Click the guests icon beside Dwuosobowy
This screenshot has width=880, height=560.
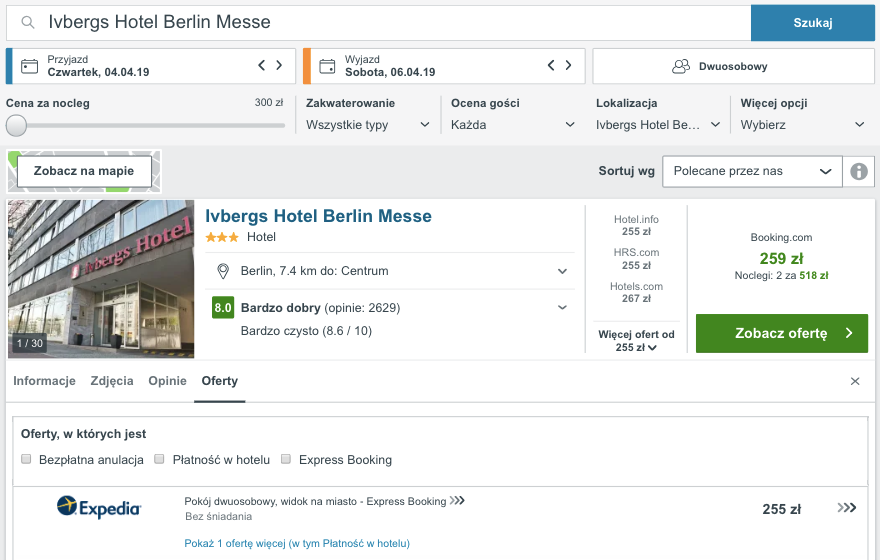pyautogui.click(x=681, y=66)
